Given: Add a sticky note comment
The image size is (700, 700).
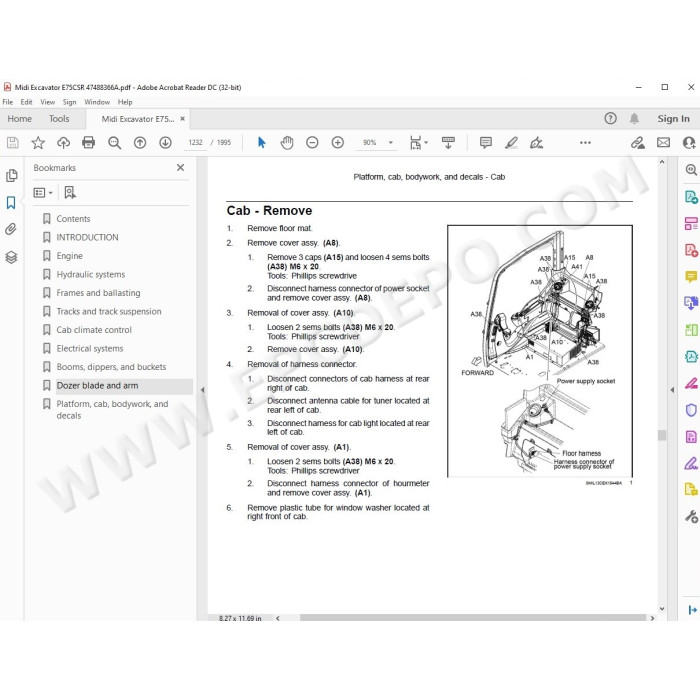Looking at the screenshot, I should coord(486,143).
